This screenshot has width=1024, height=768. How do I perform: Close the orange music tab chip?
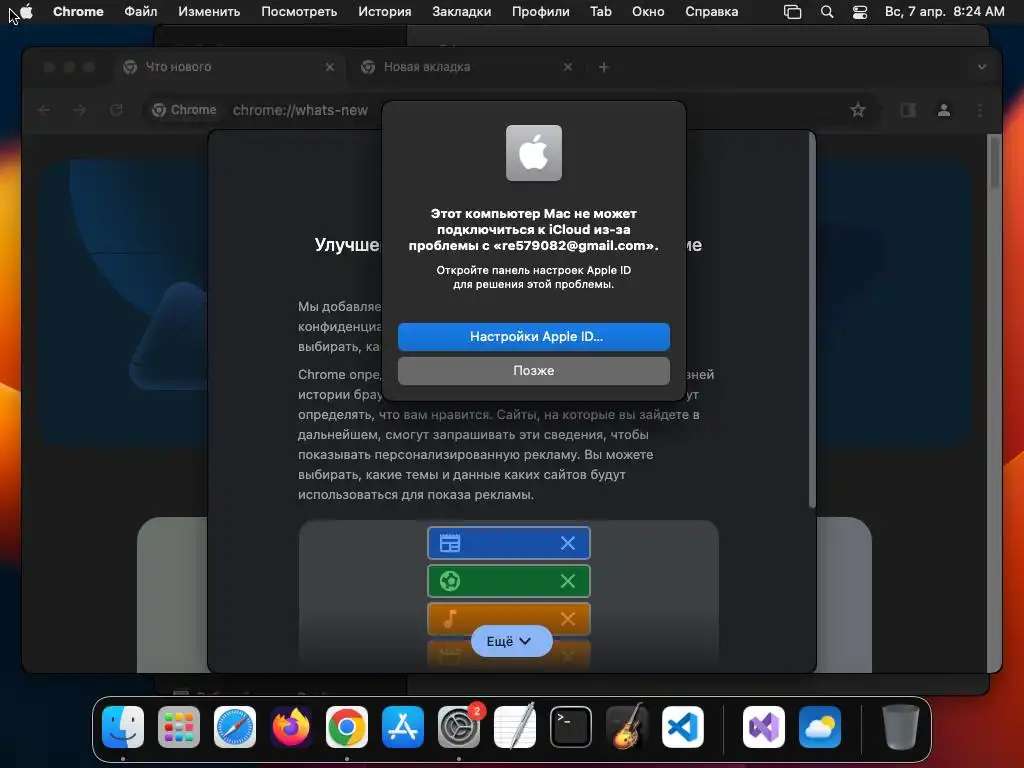[568, 619]
